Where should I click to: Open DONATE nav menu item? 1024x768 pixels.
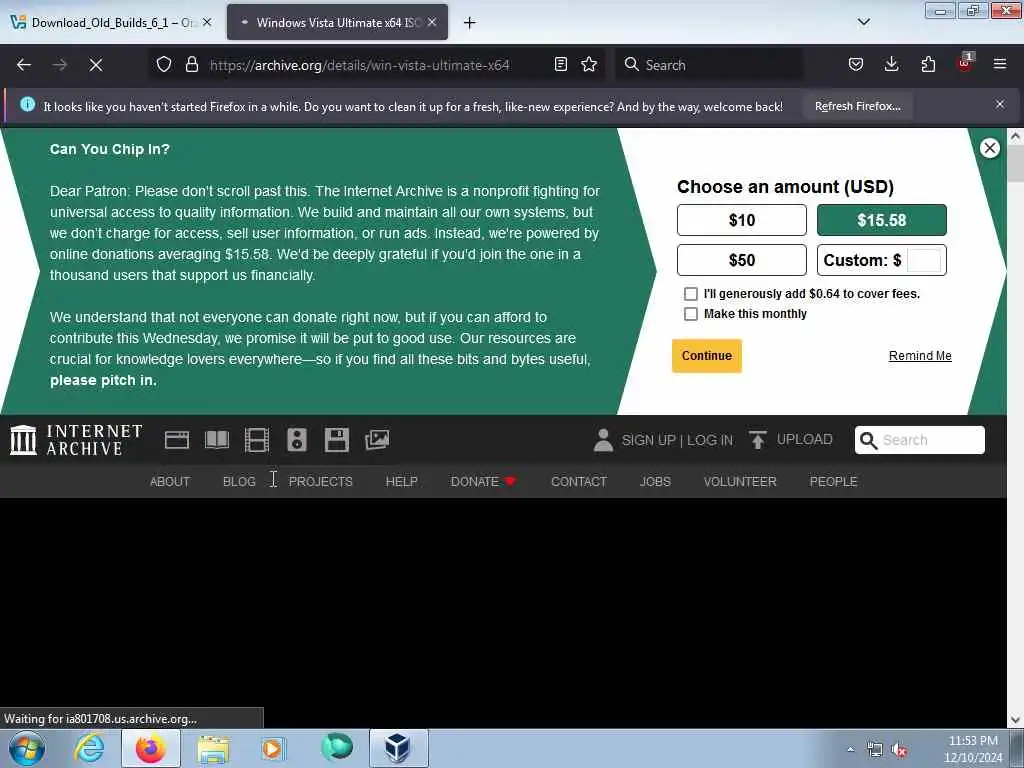pos(483,481)
